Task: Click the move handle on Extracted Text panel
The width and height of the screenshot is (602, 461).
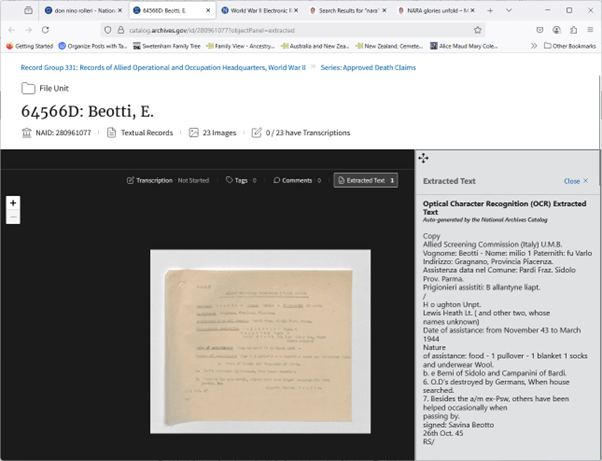Action: tap(423, 158)
